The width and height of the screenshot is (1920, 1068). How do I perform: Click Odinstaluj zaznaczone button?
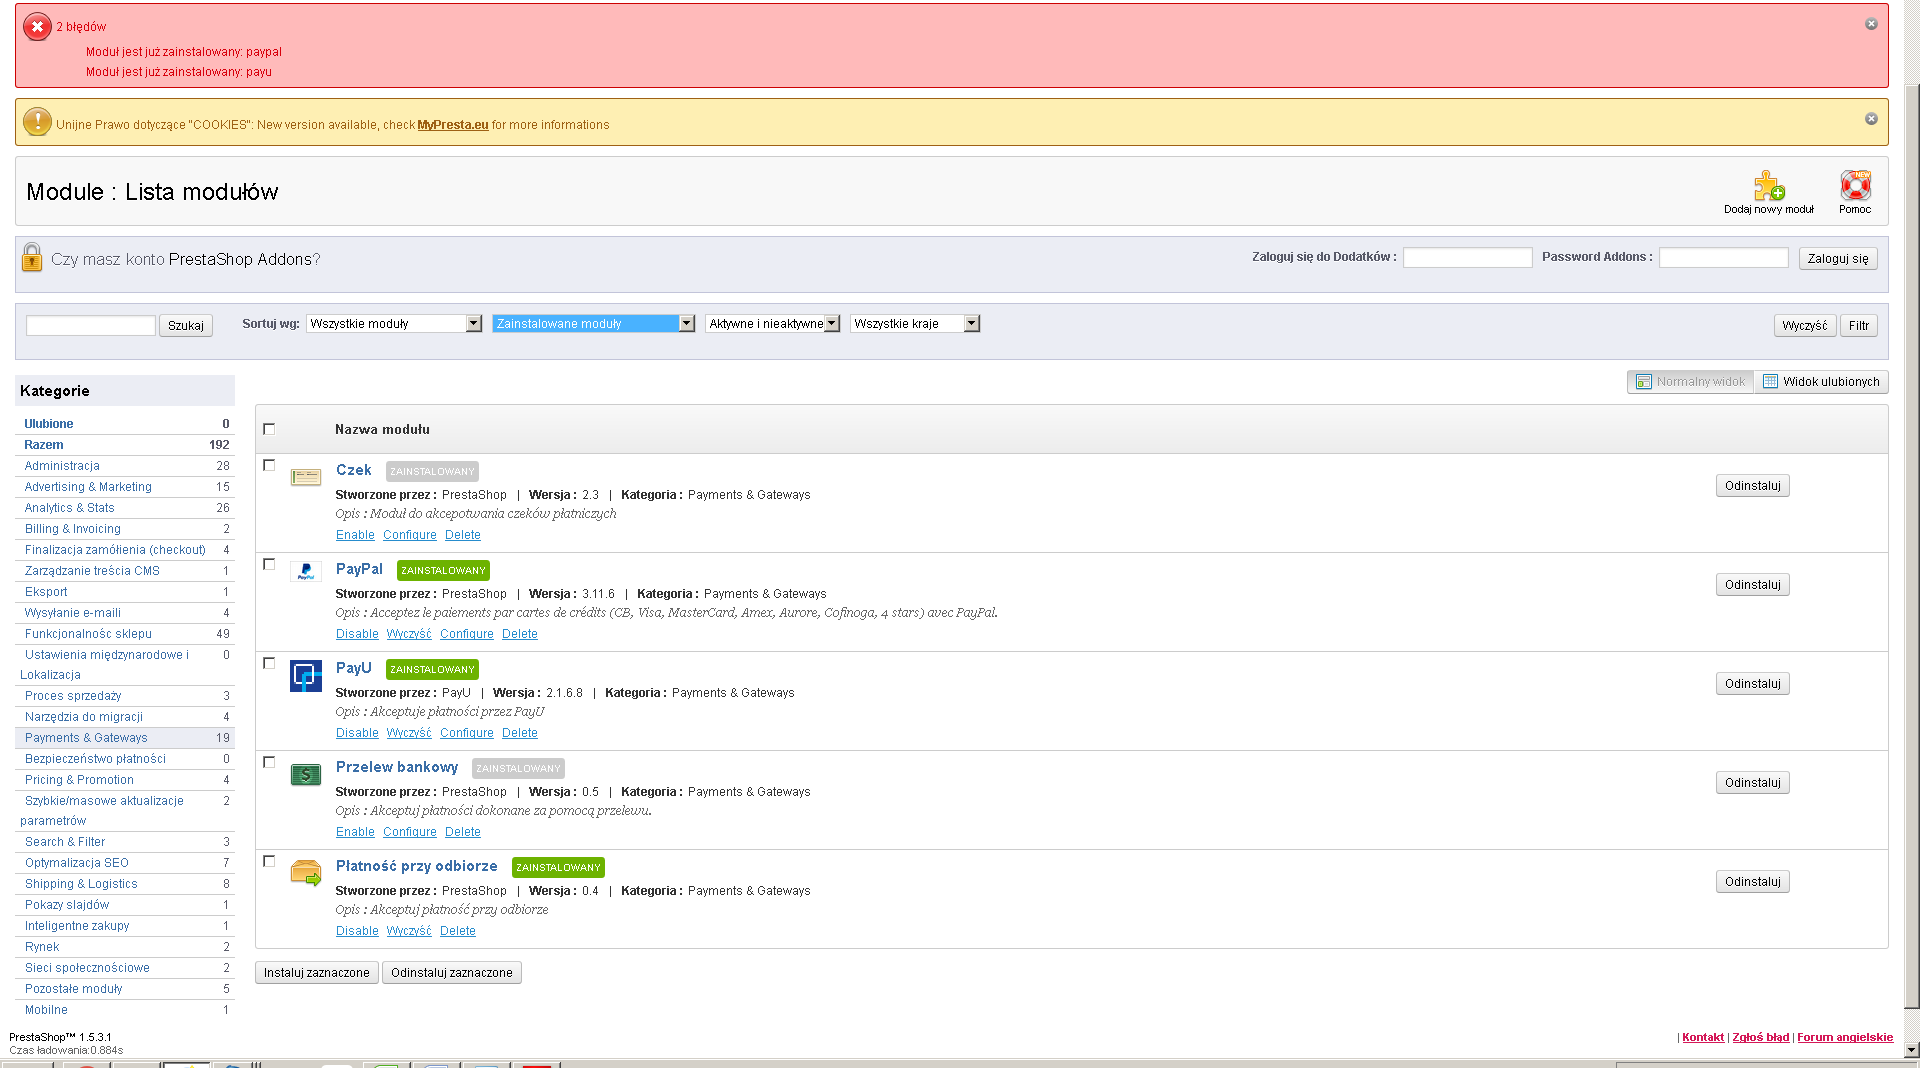(452, 973)
